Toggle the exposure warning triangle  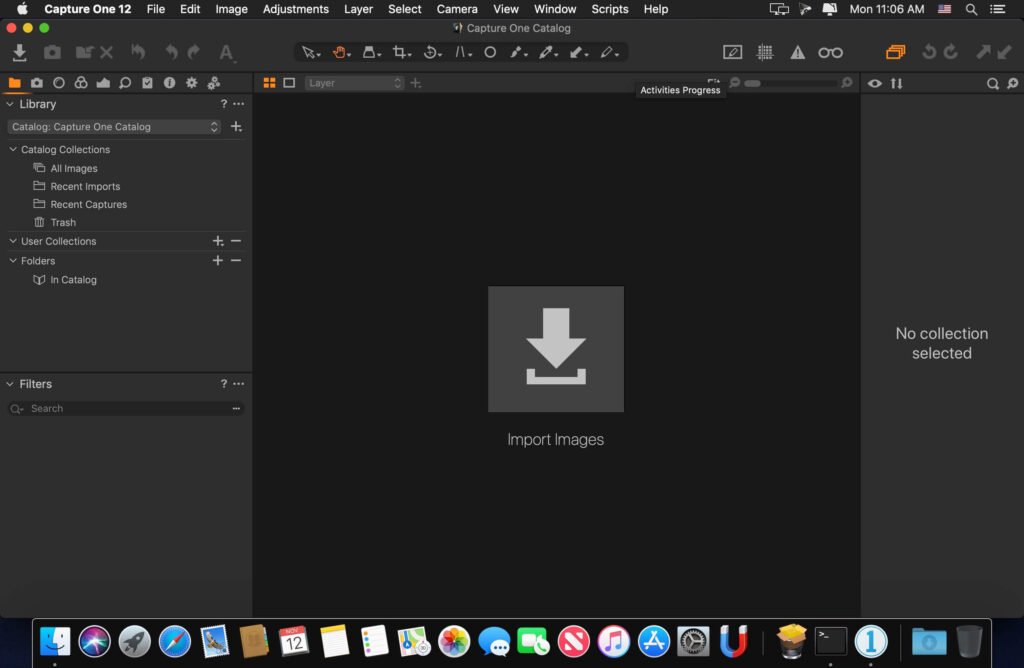pyautogui.click(x=797, y=52)
